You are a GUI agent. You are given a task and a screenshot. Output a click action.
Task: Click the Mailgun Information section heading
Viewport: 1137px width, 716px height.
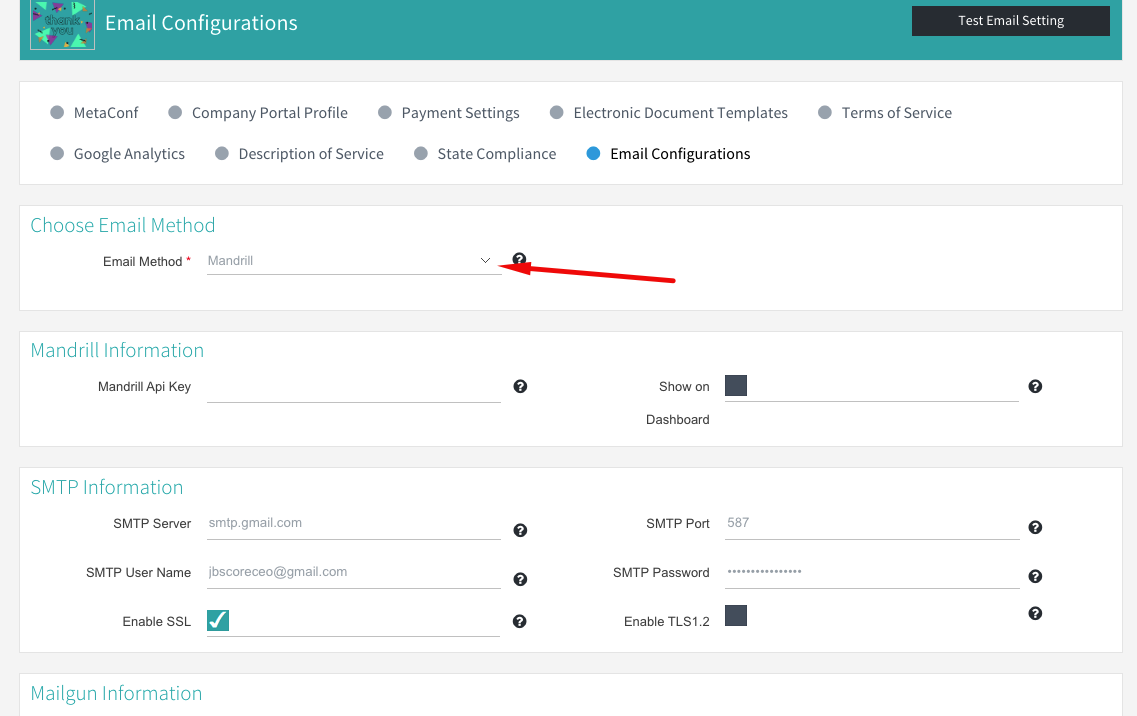point(116,694)
